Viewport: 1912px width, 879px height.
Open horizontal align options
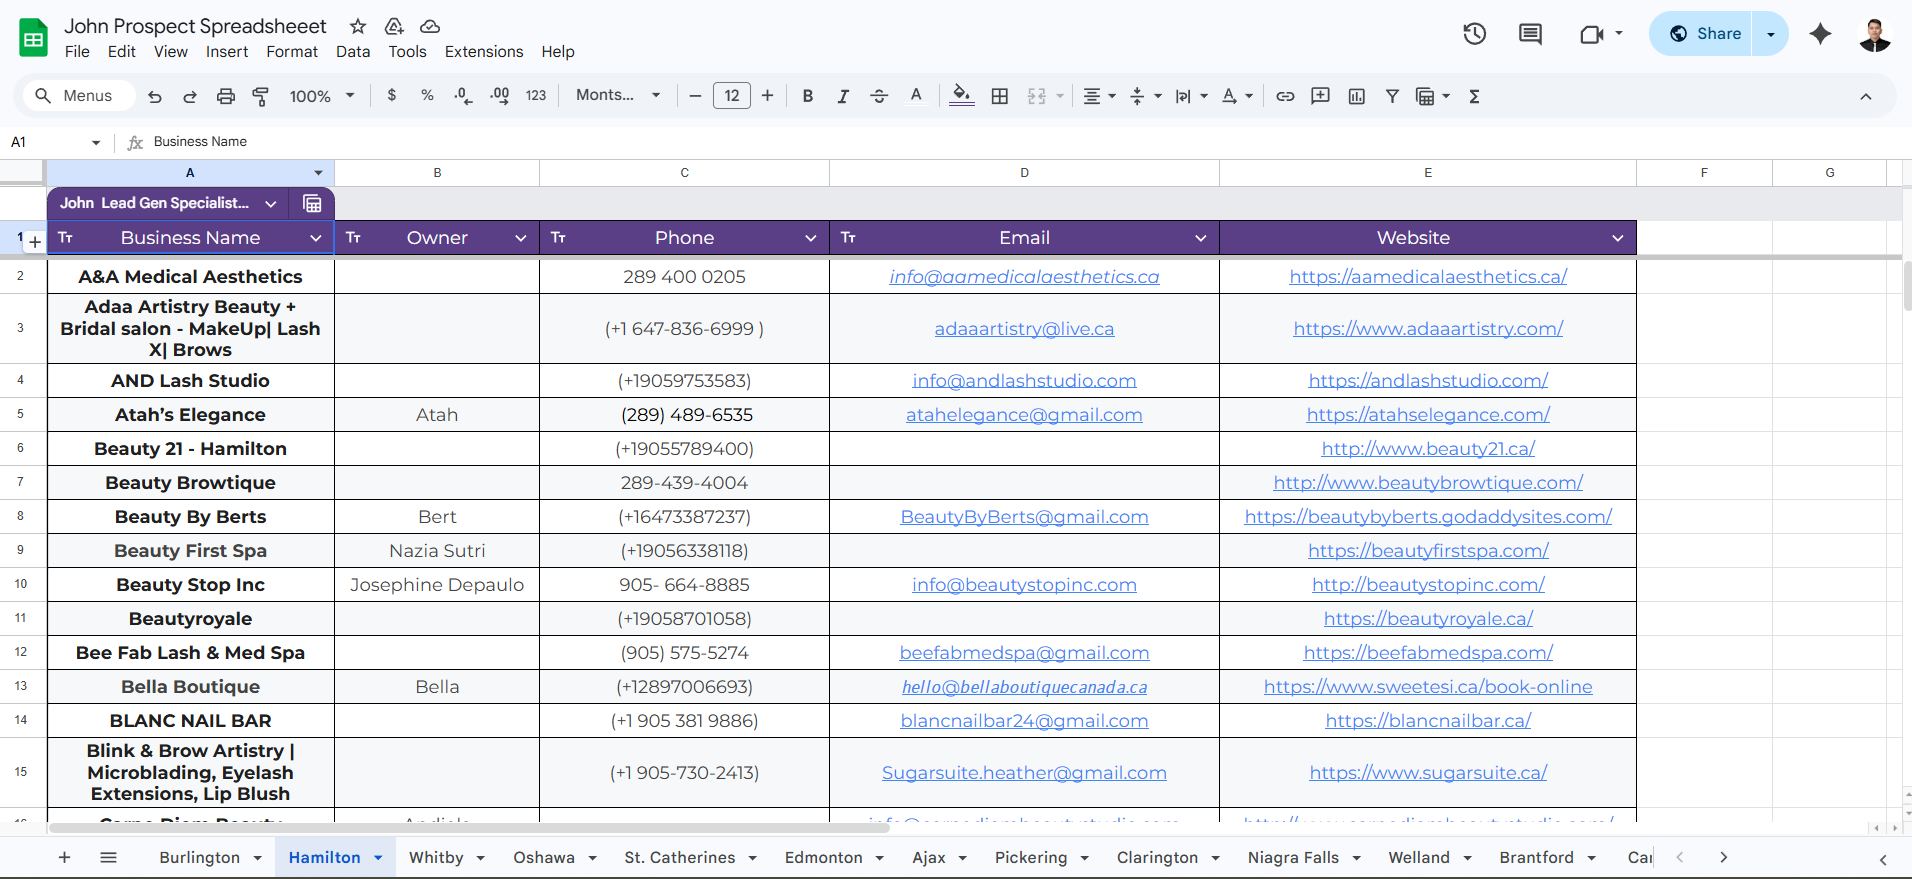coord(1099,96)
